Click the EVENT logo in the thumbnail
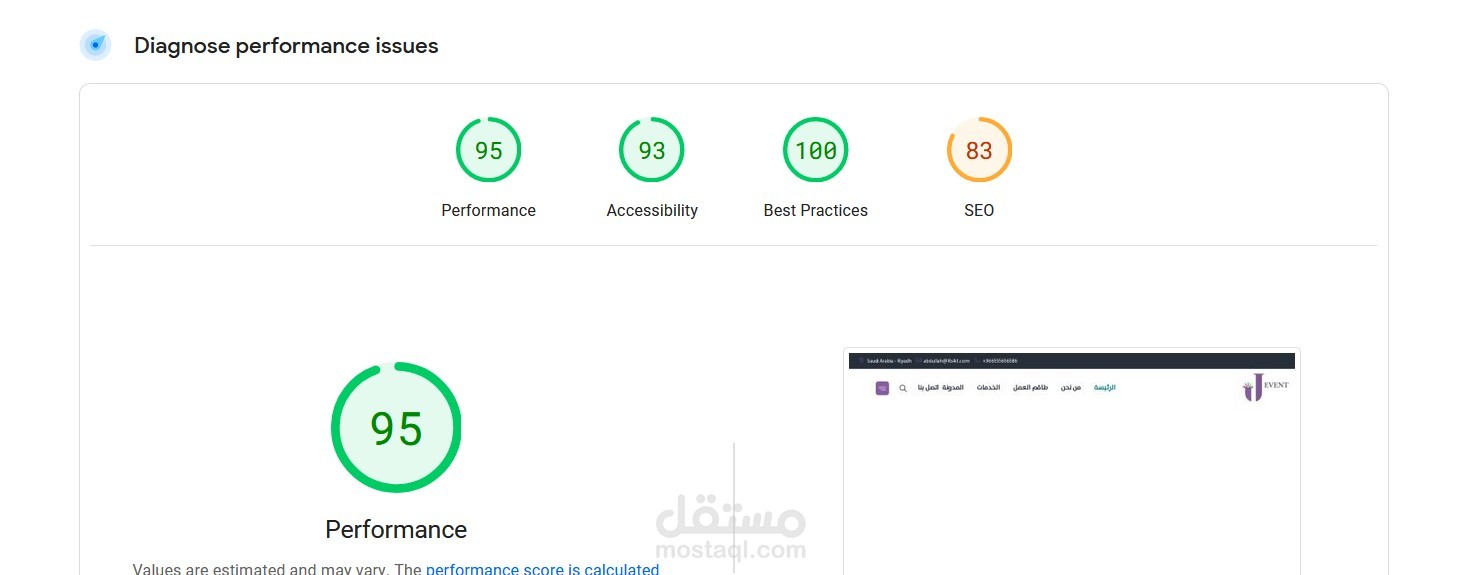 [x=1266, y=388]
